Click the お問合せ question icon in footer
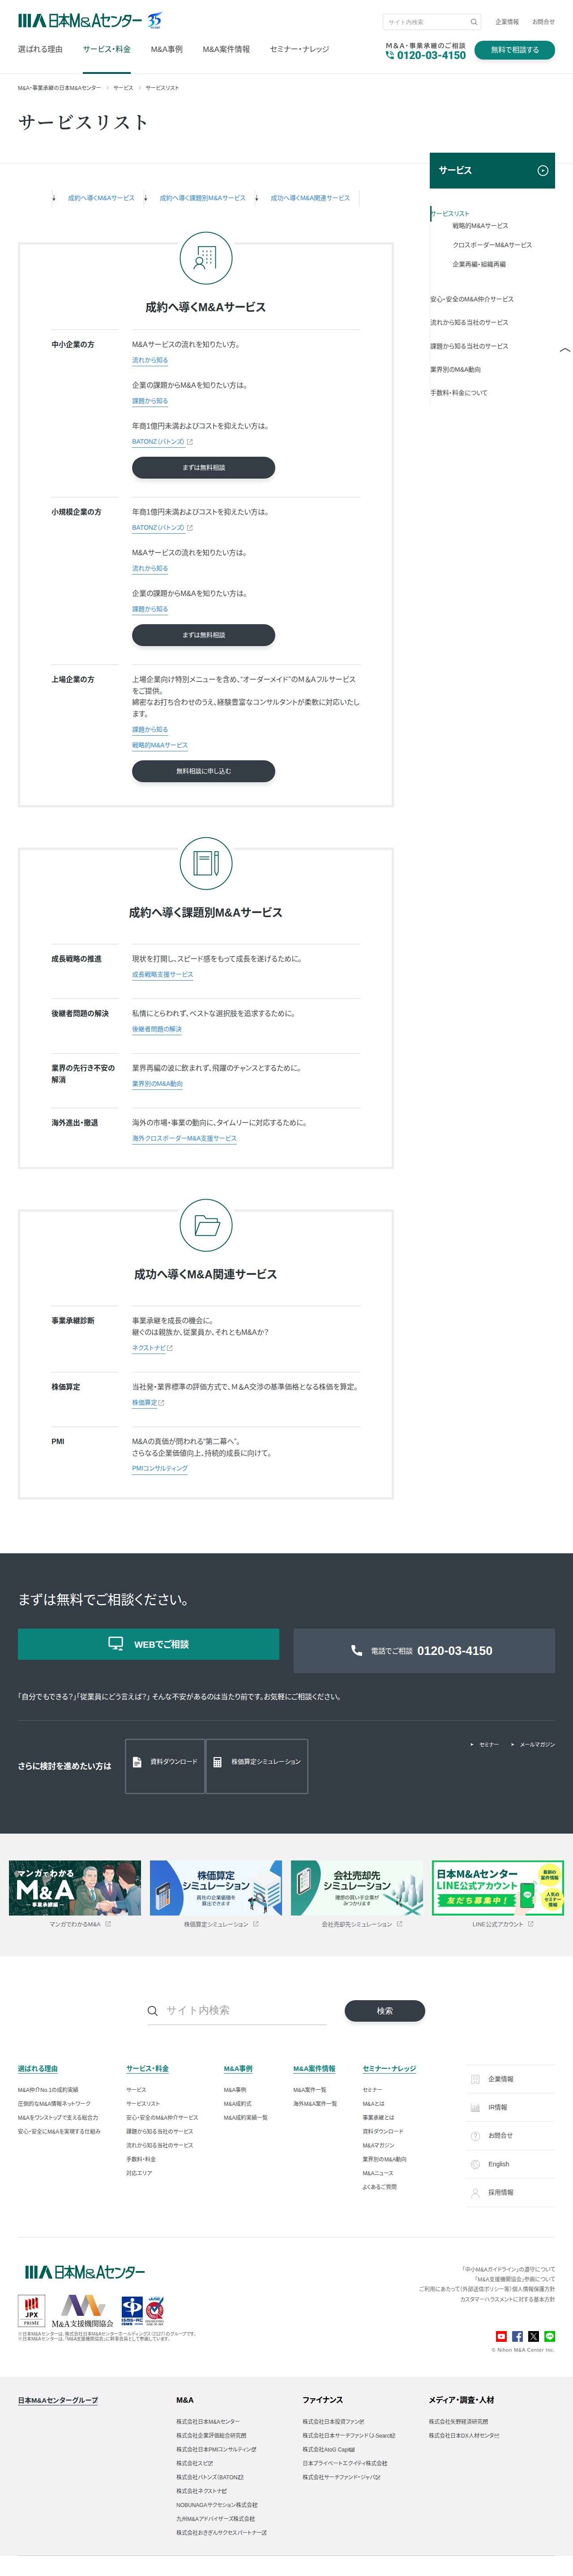Screen dimensions: 573x2576 point(475,2135)
